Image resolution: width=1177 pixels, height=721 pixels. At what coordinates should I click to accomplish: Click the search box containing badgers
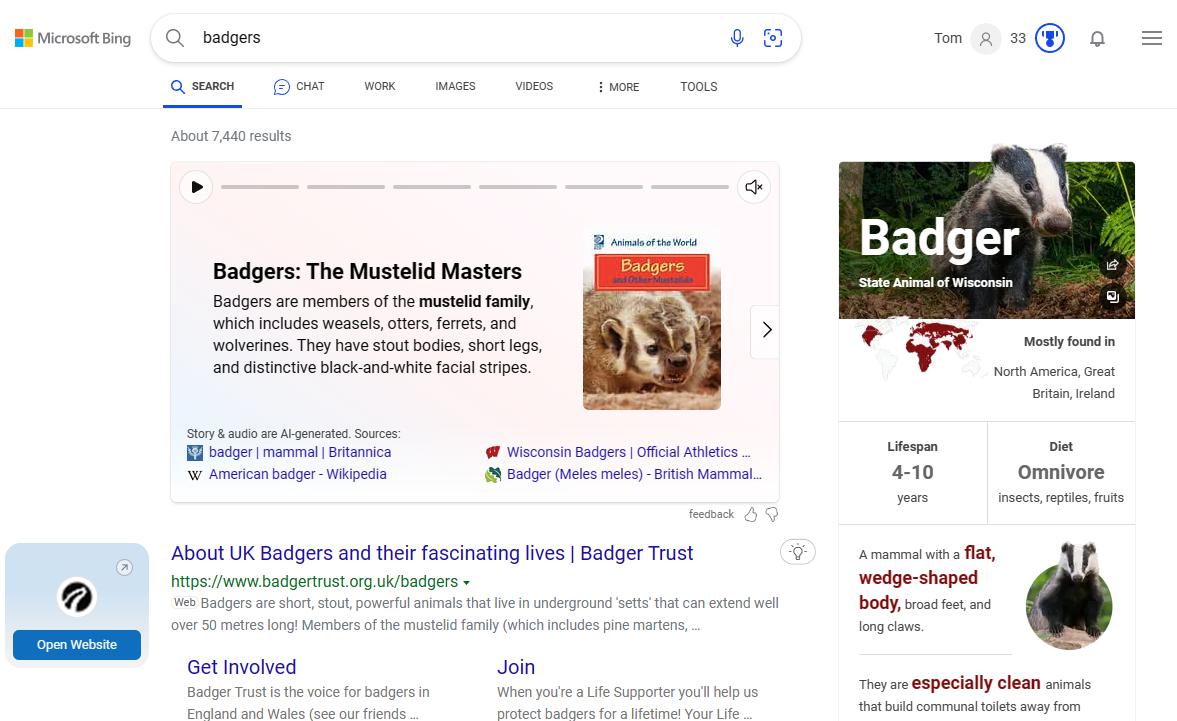click(450, 38)
